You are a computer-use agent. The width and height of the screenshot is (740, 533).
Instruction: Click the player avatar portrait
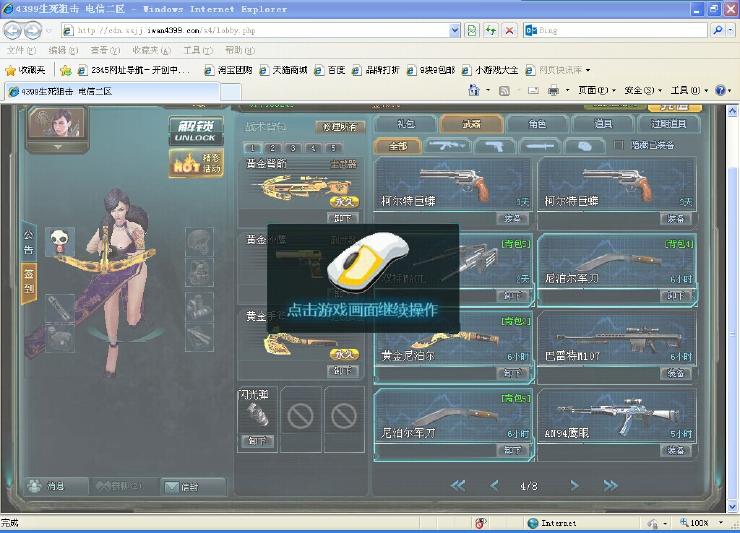click(x=57, y=123)
